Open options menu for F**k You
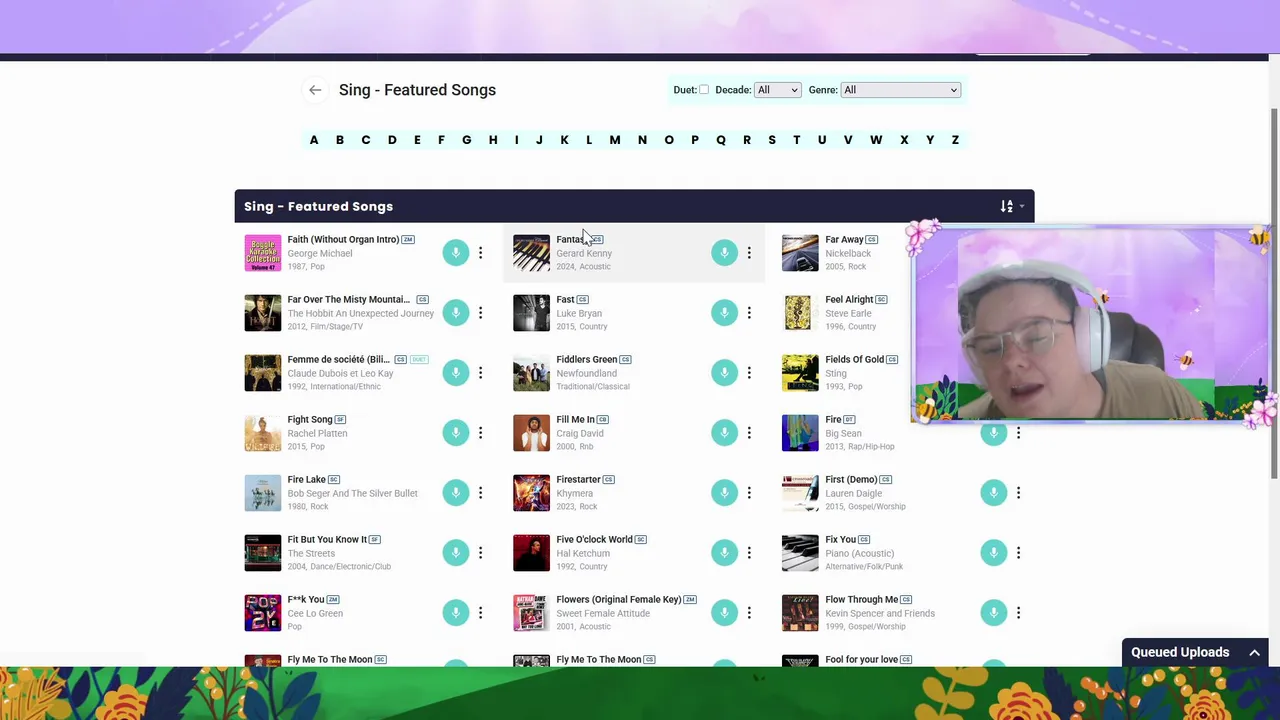This screenshot has height=720, width=1280. point(480,613)
